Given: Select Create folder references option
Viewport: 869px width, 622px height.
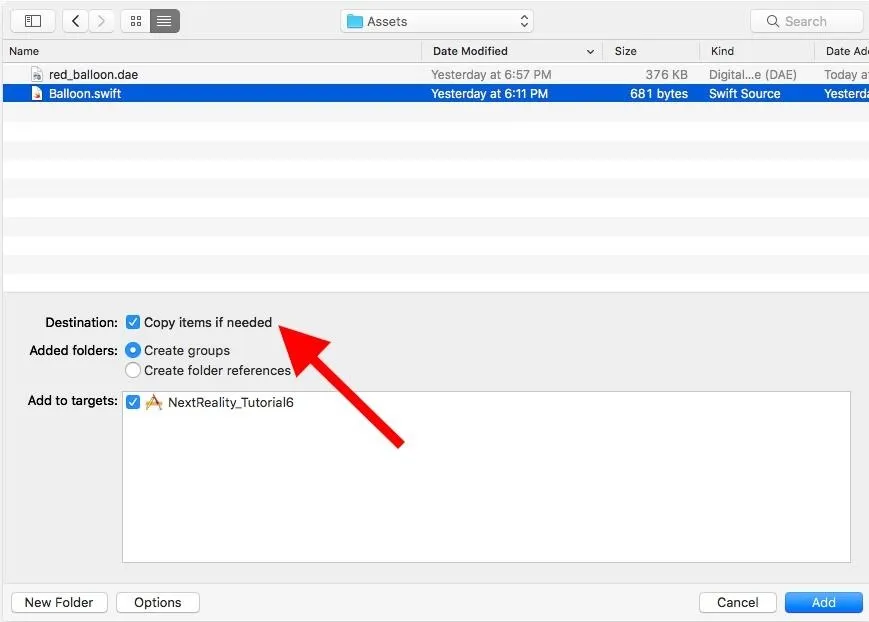Looking at the screenshot, I should [133, 370].
